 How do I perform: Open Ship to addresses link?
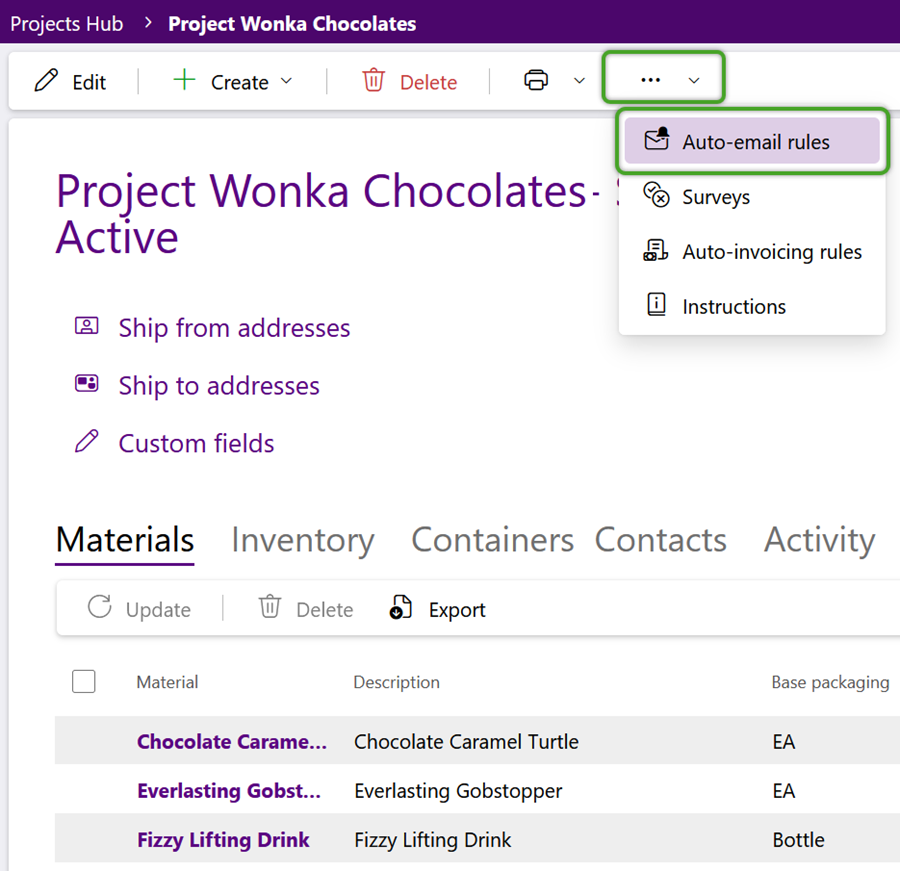click(219, 385)
